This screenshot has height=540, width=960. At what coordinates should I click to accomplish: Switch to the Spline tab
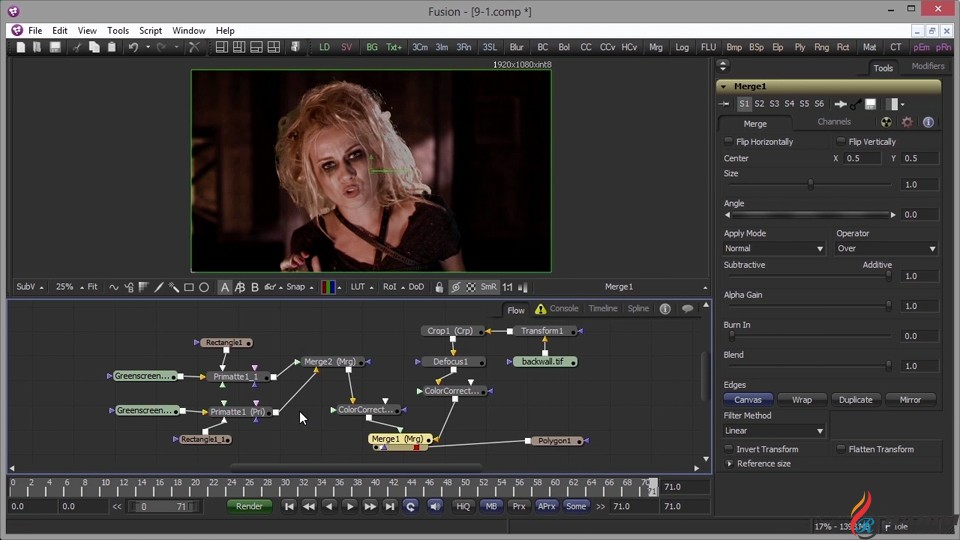pos(638,309)
